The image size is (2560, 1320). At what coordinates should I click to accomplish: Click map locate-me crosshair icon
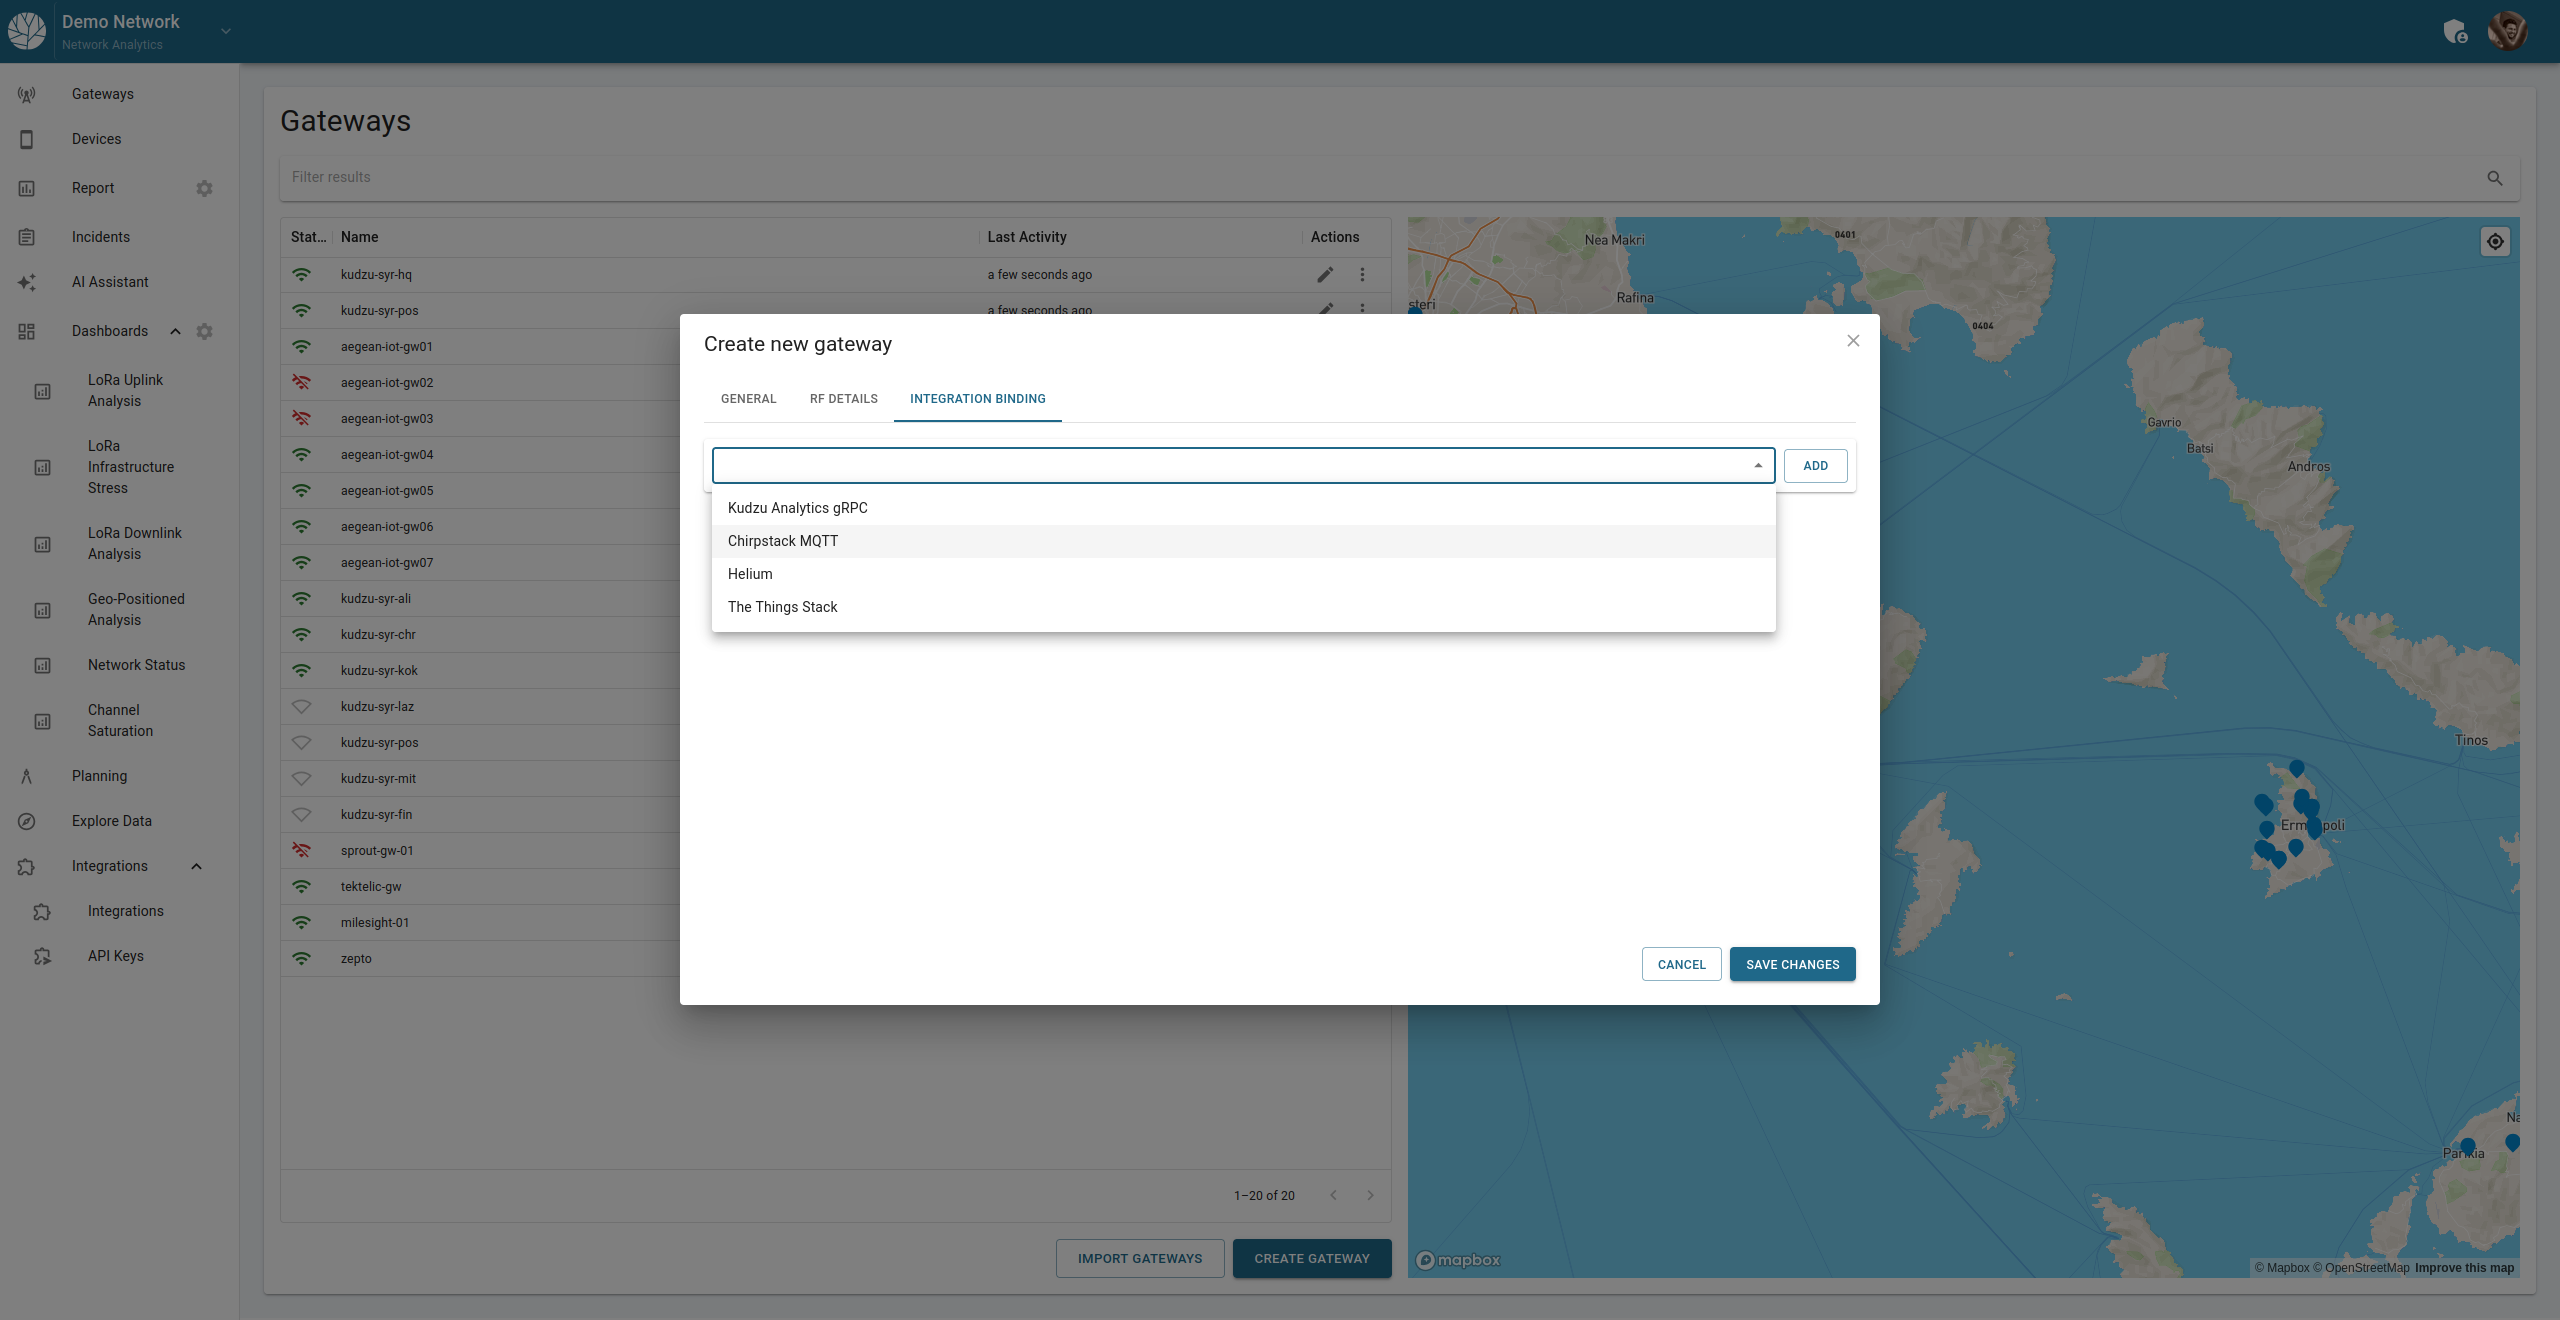2495,241
